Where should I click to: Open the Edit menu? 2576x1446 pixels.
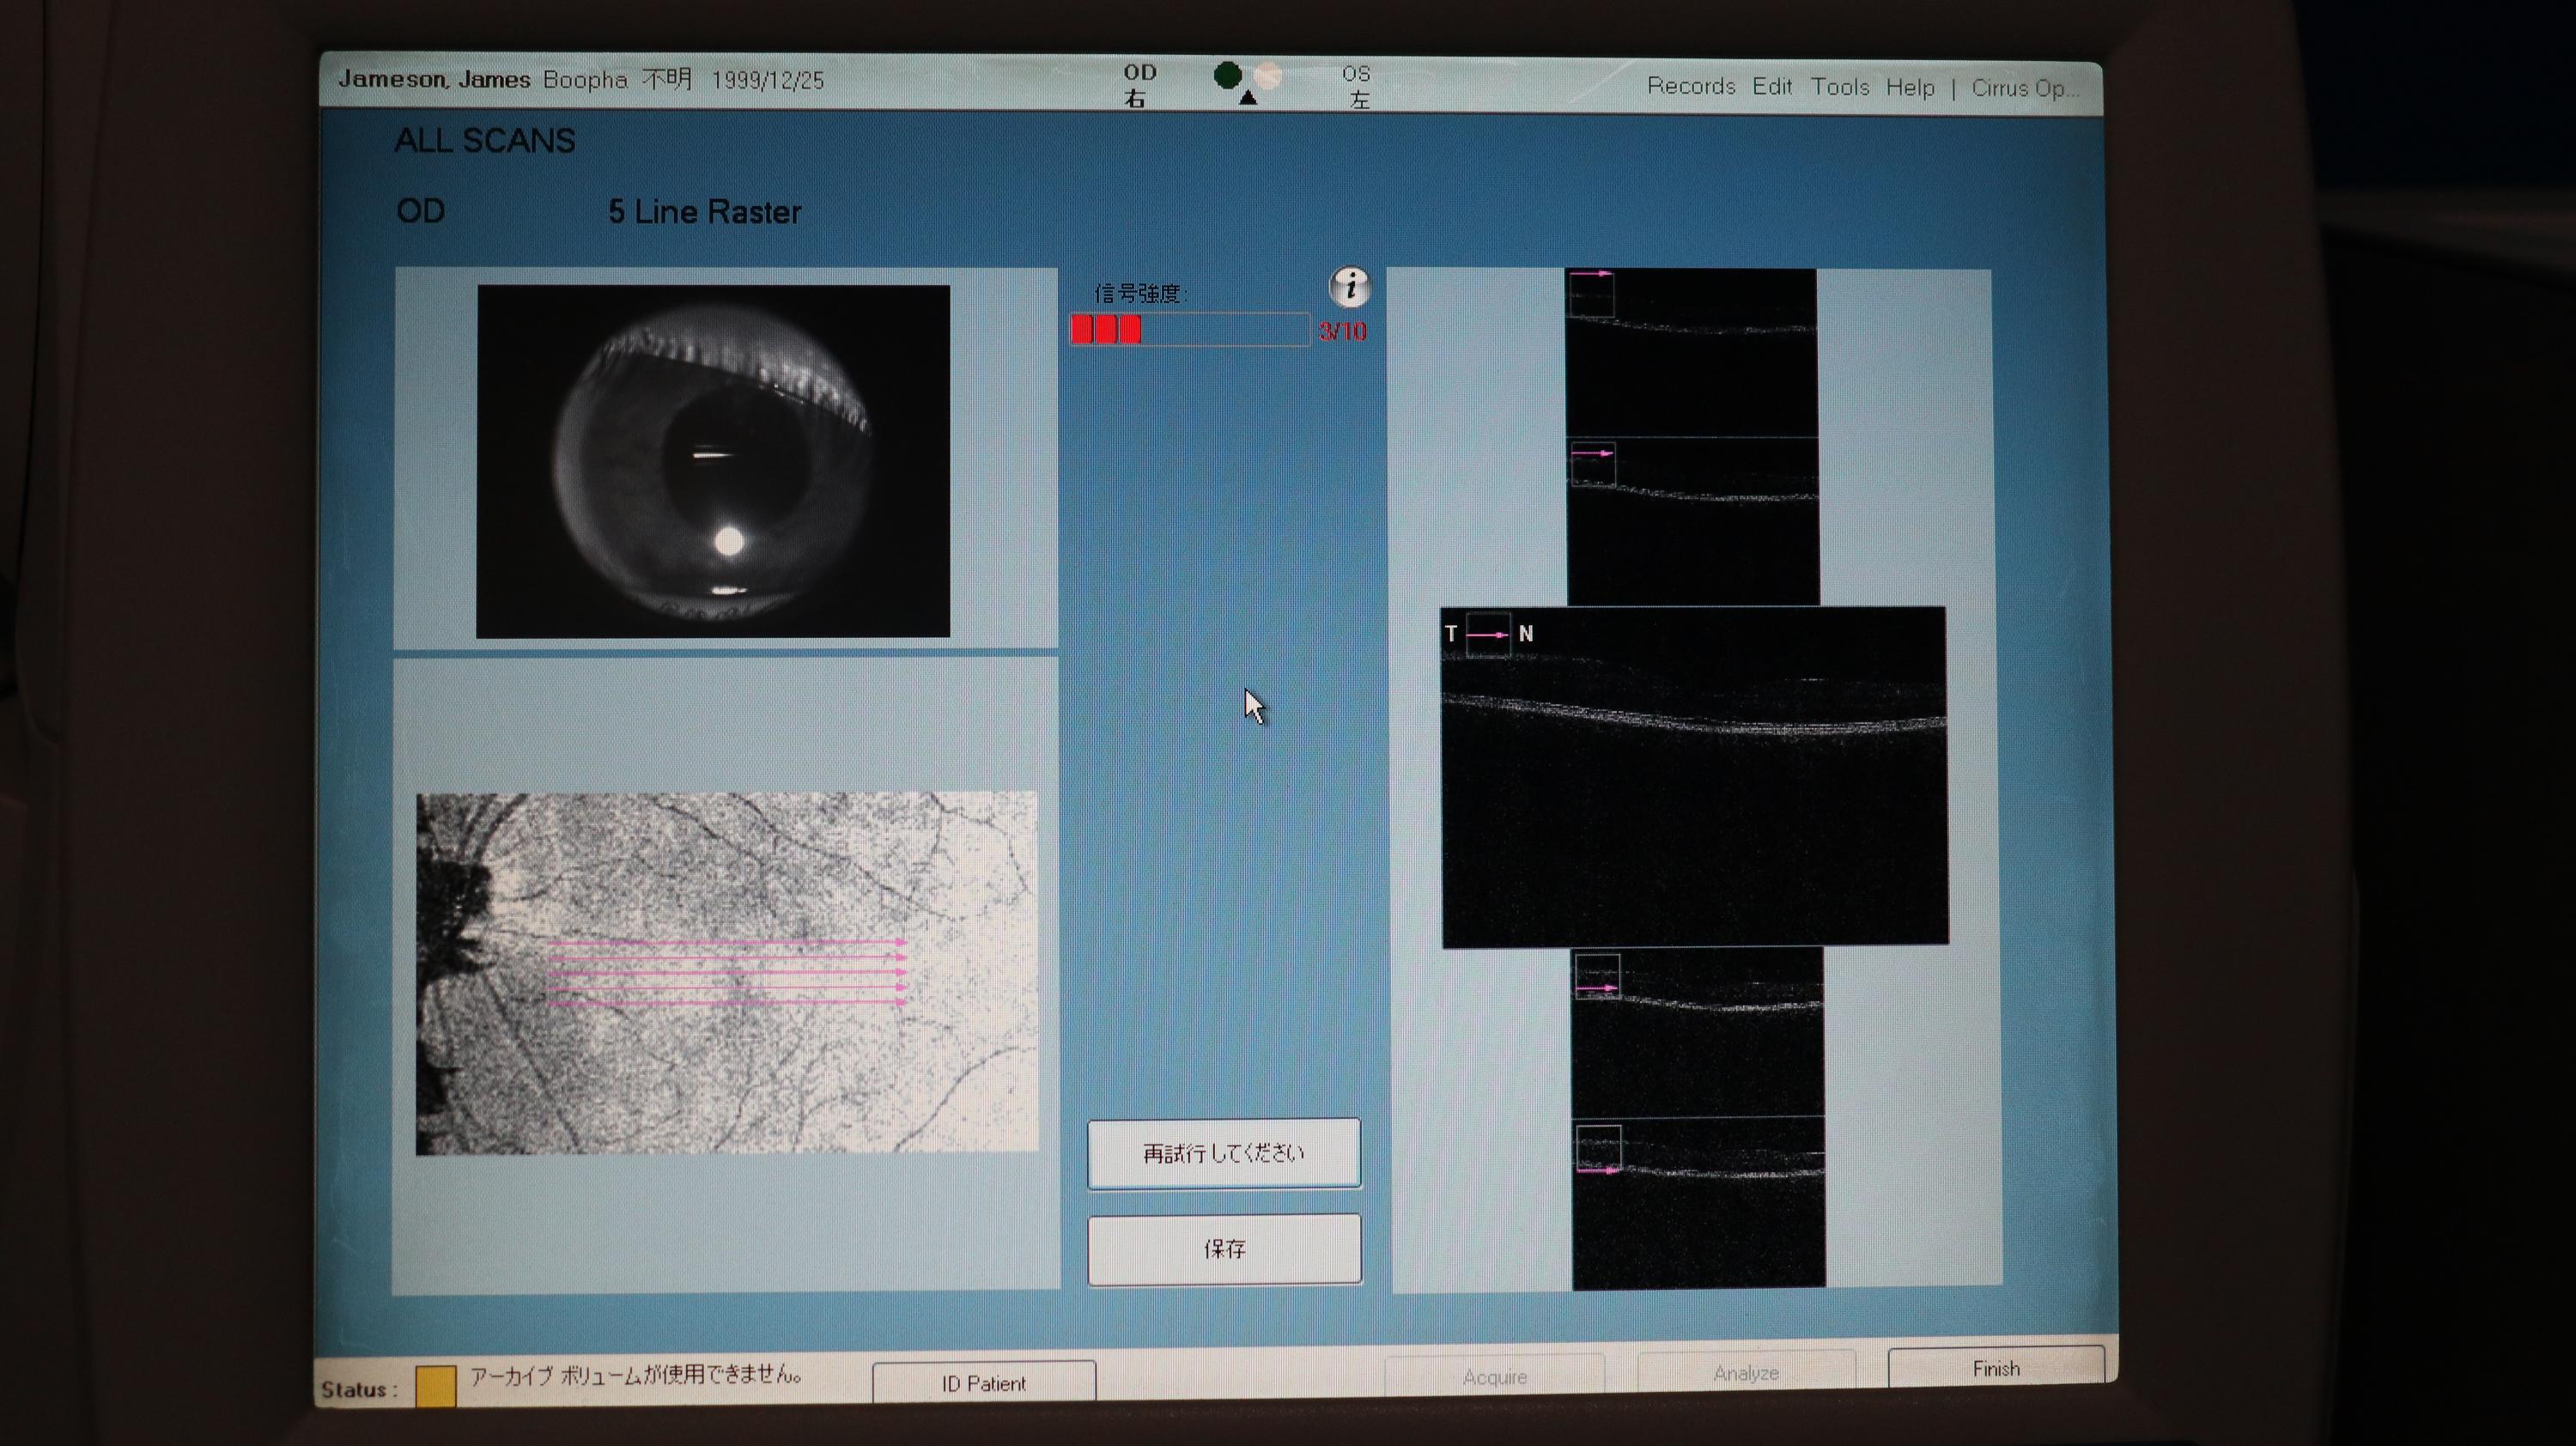click(x=1771, y=87)
